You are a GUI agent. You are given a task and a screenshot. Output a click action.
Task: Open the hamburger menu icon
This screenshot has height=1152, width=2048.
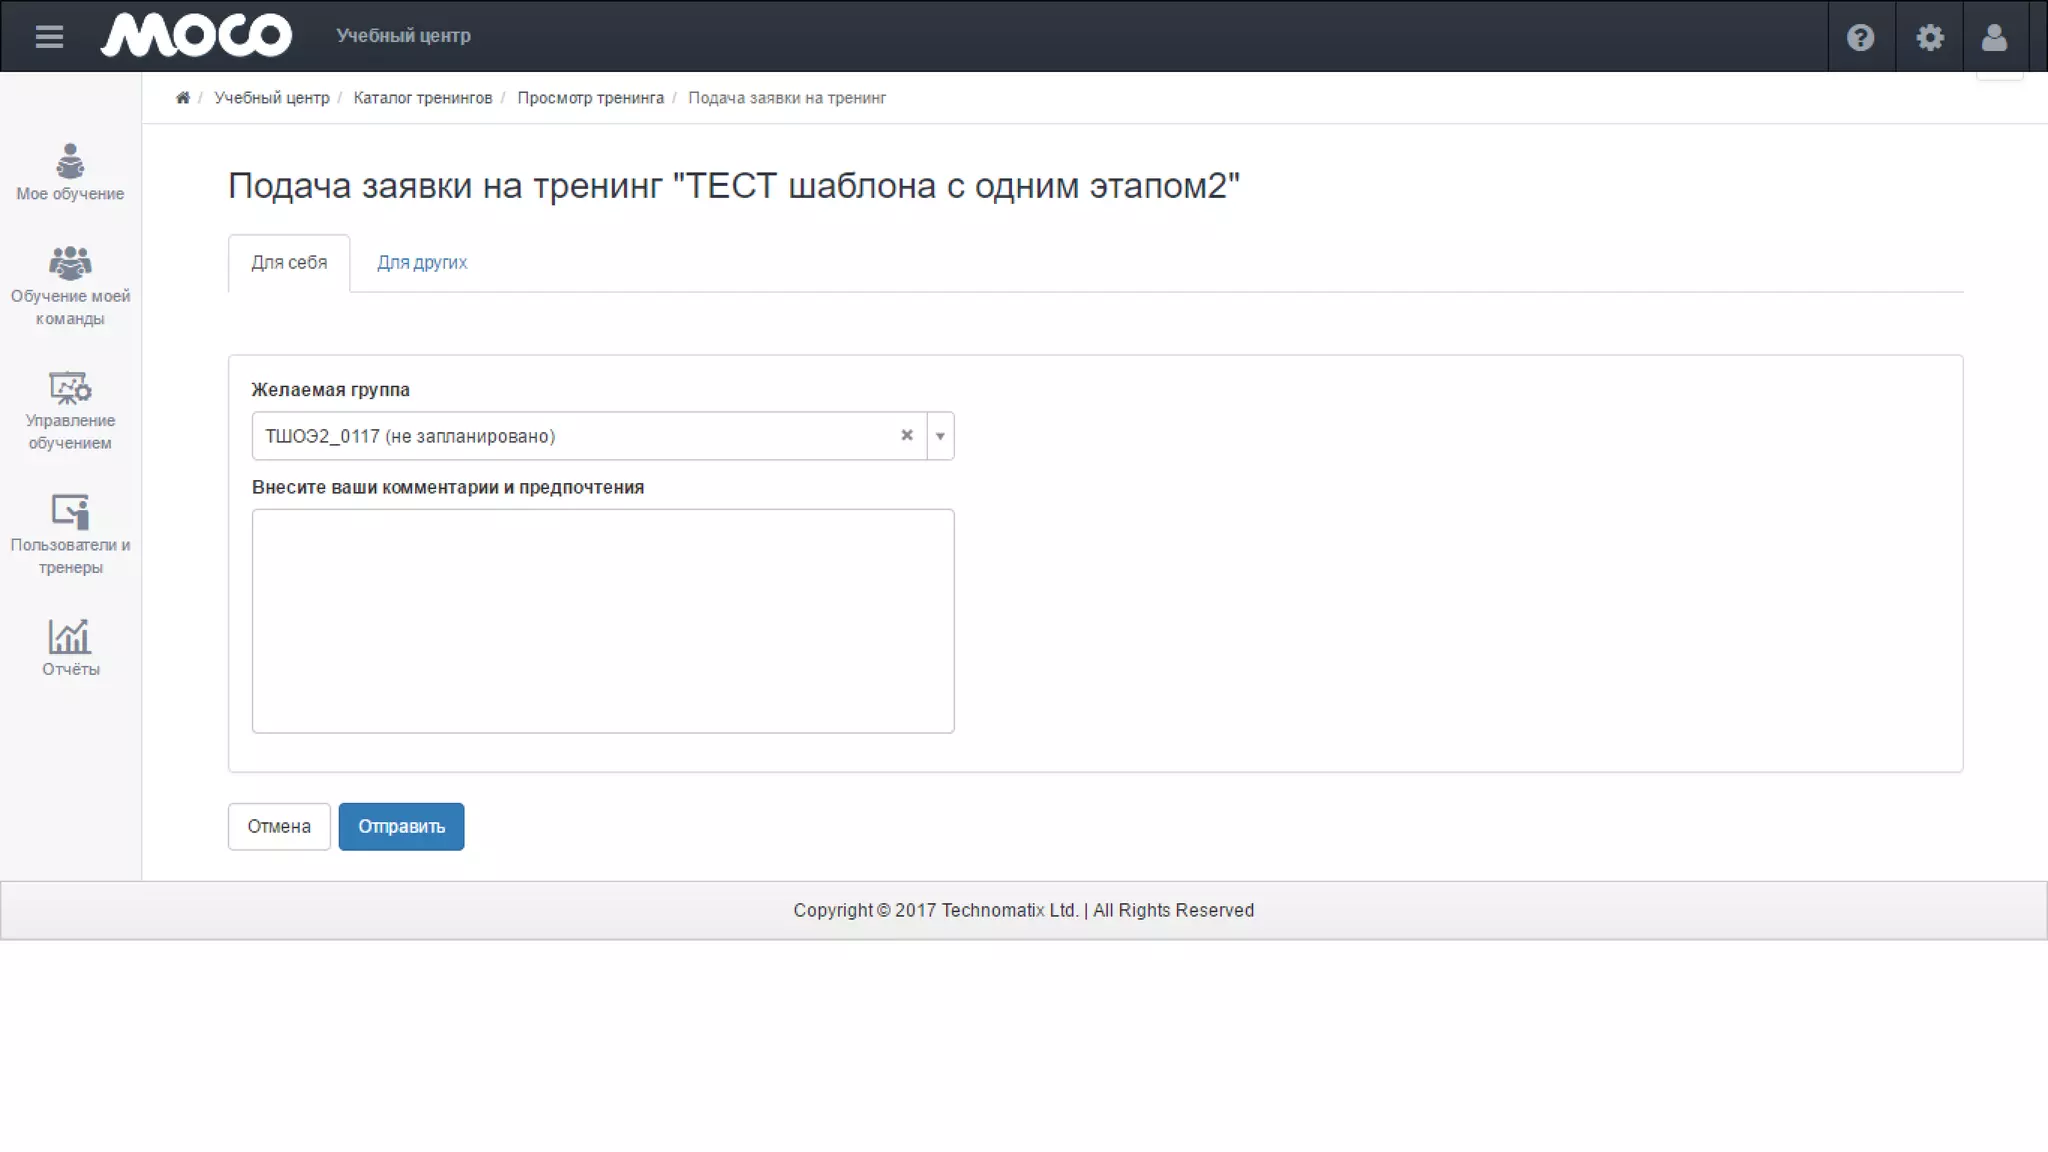(x=49, y=37)
